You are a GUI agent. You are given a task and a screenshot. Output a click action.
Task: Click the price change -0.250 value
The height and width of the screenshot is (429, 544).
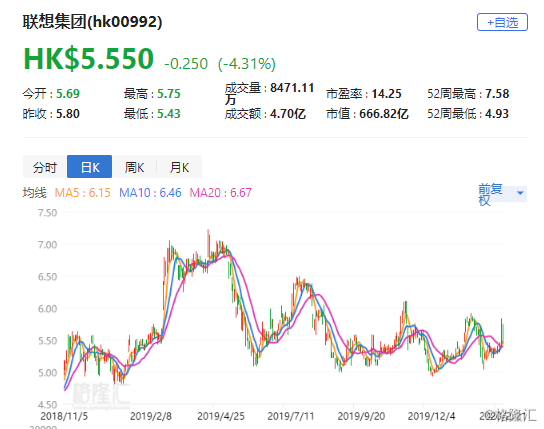click(186, 64)
